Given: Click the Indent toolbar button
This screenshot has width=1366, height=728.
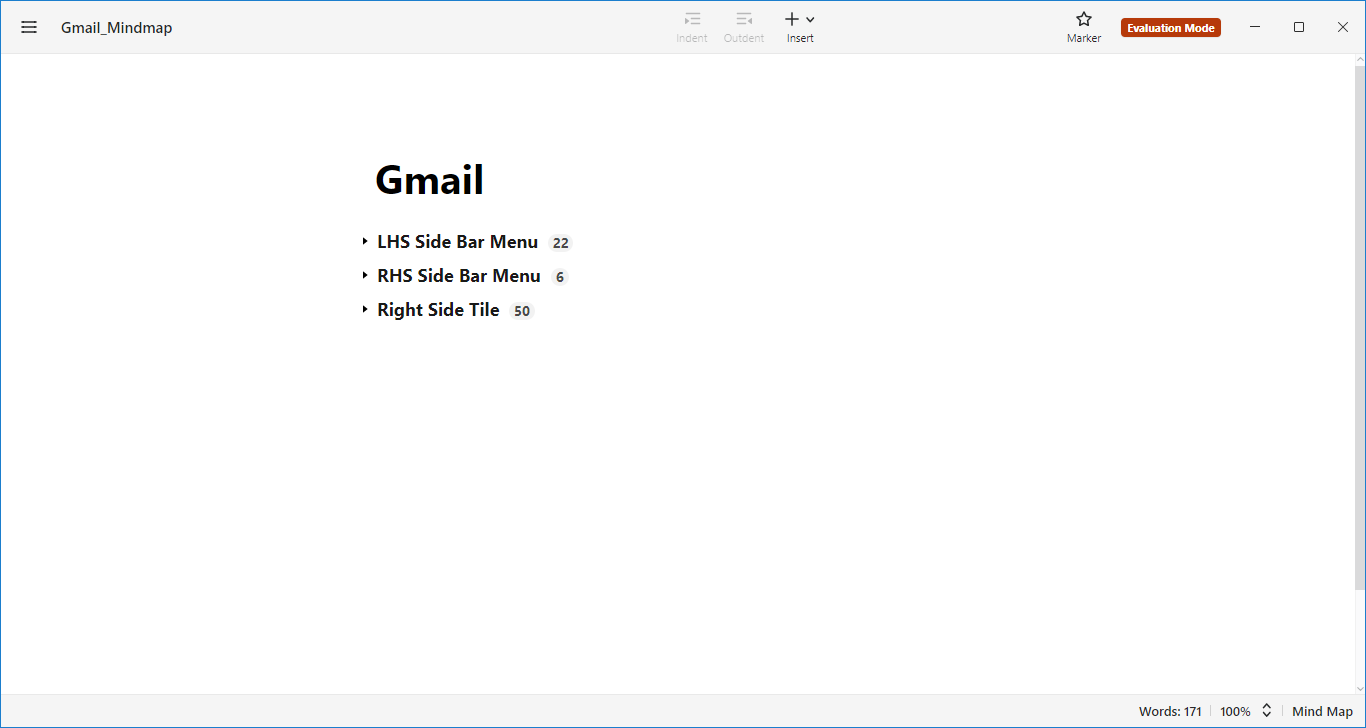Looking at the screenshot, I should 692,27.
